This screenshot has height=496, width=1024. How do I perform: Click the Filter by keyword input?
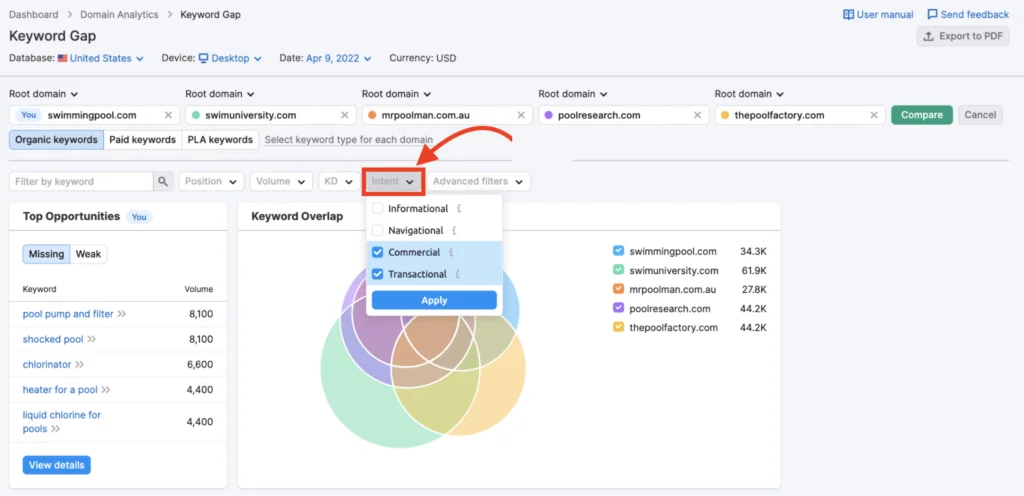[81, 181]
